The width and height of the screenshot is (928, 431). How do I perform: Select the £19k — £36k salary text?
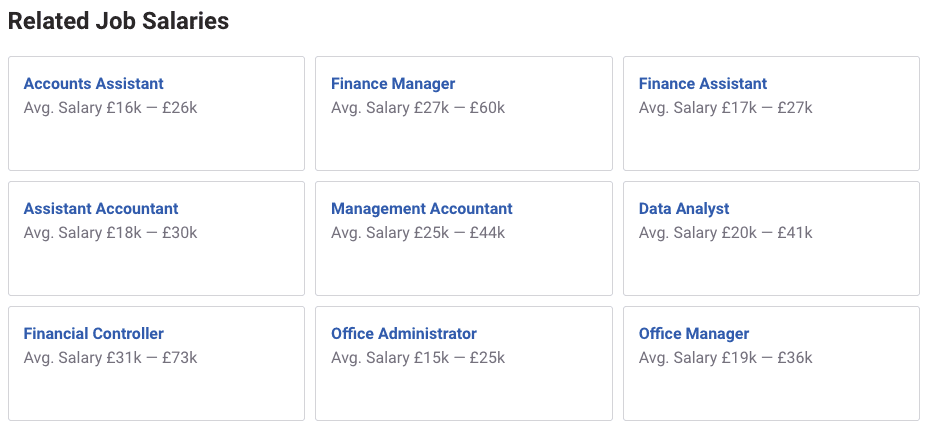[767, 358]
